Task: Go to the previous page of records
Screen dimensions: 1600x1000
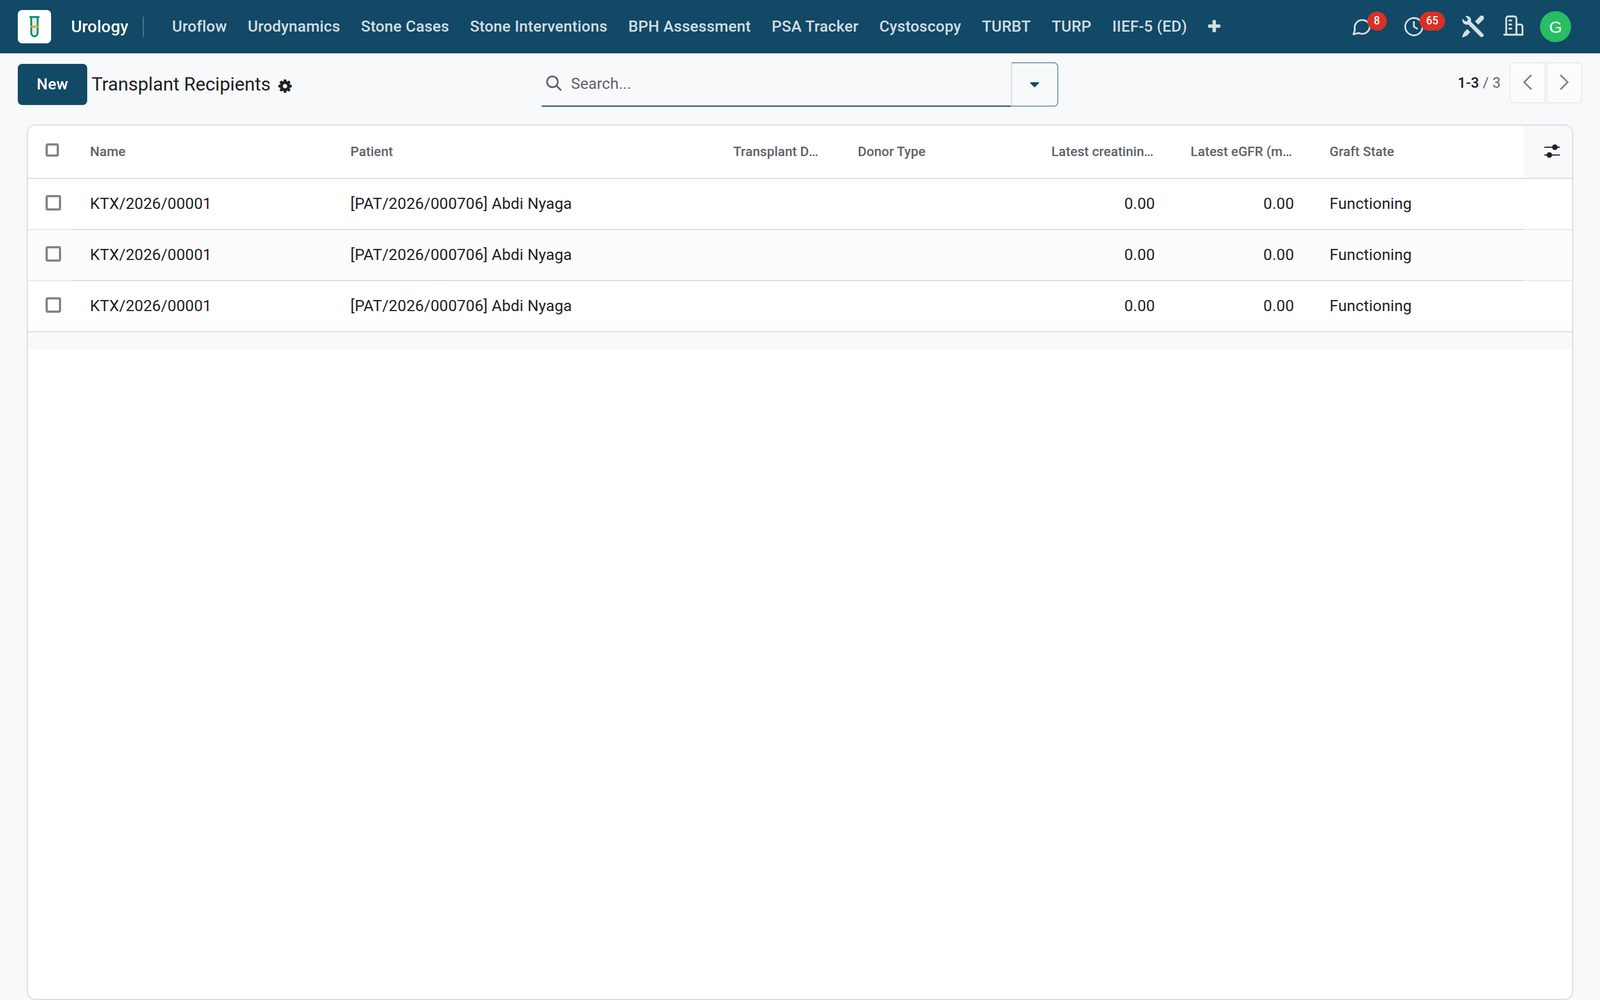Action: [1528, 83]
